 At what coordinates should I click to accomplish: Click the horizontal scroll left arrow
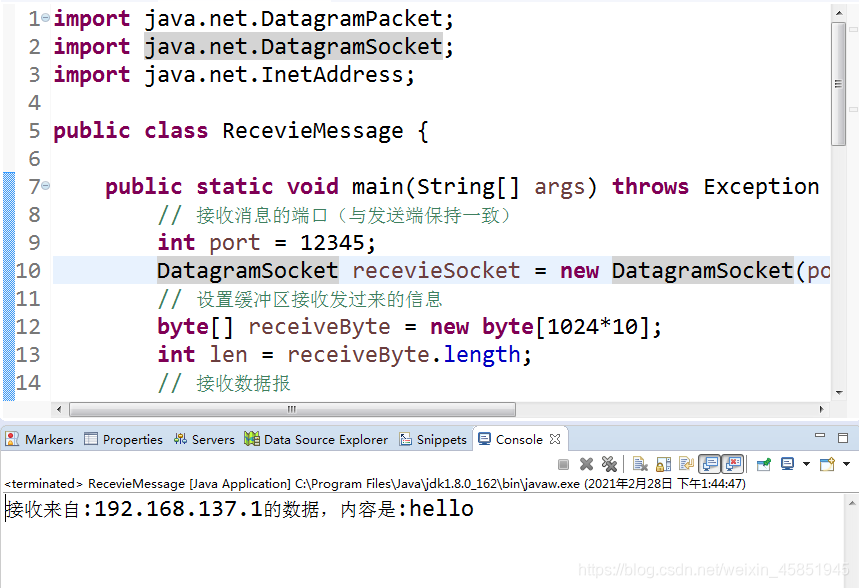(59, 409)
